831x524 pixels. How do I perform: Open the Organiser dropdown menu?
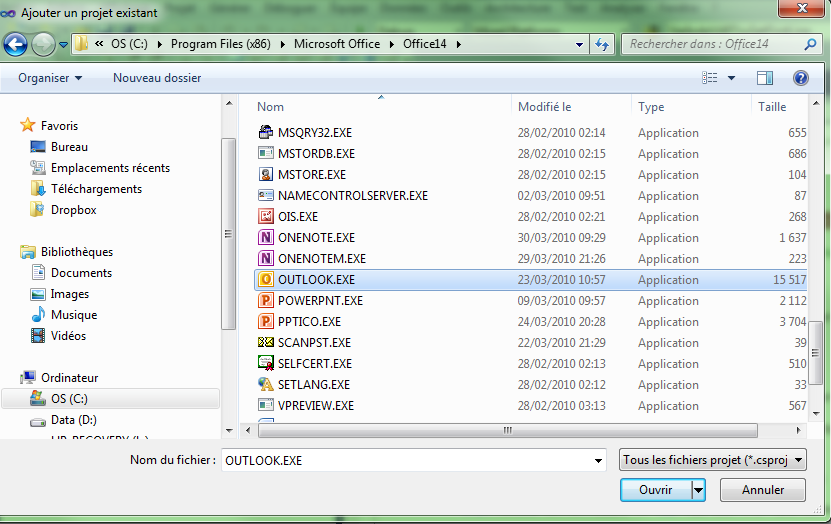(x=50, y=78)
